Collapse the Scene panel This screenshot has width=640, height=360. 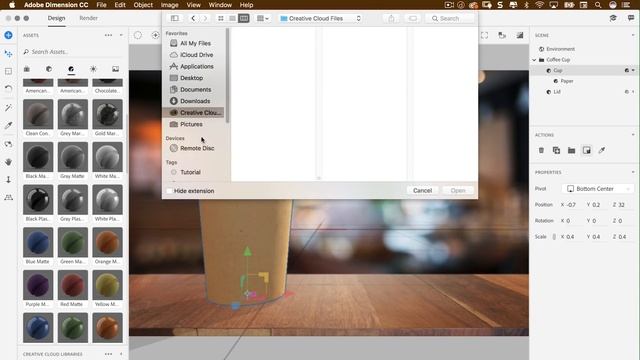(x=633, y=36)
